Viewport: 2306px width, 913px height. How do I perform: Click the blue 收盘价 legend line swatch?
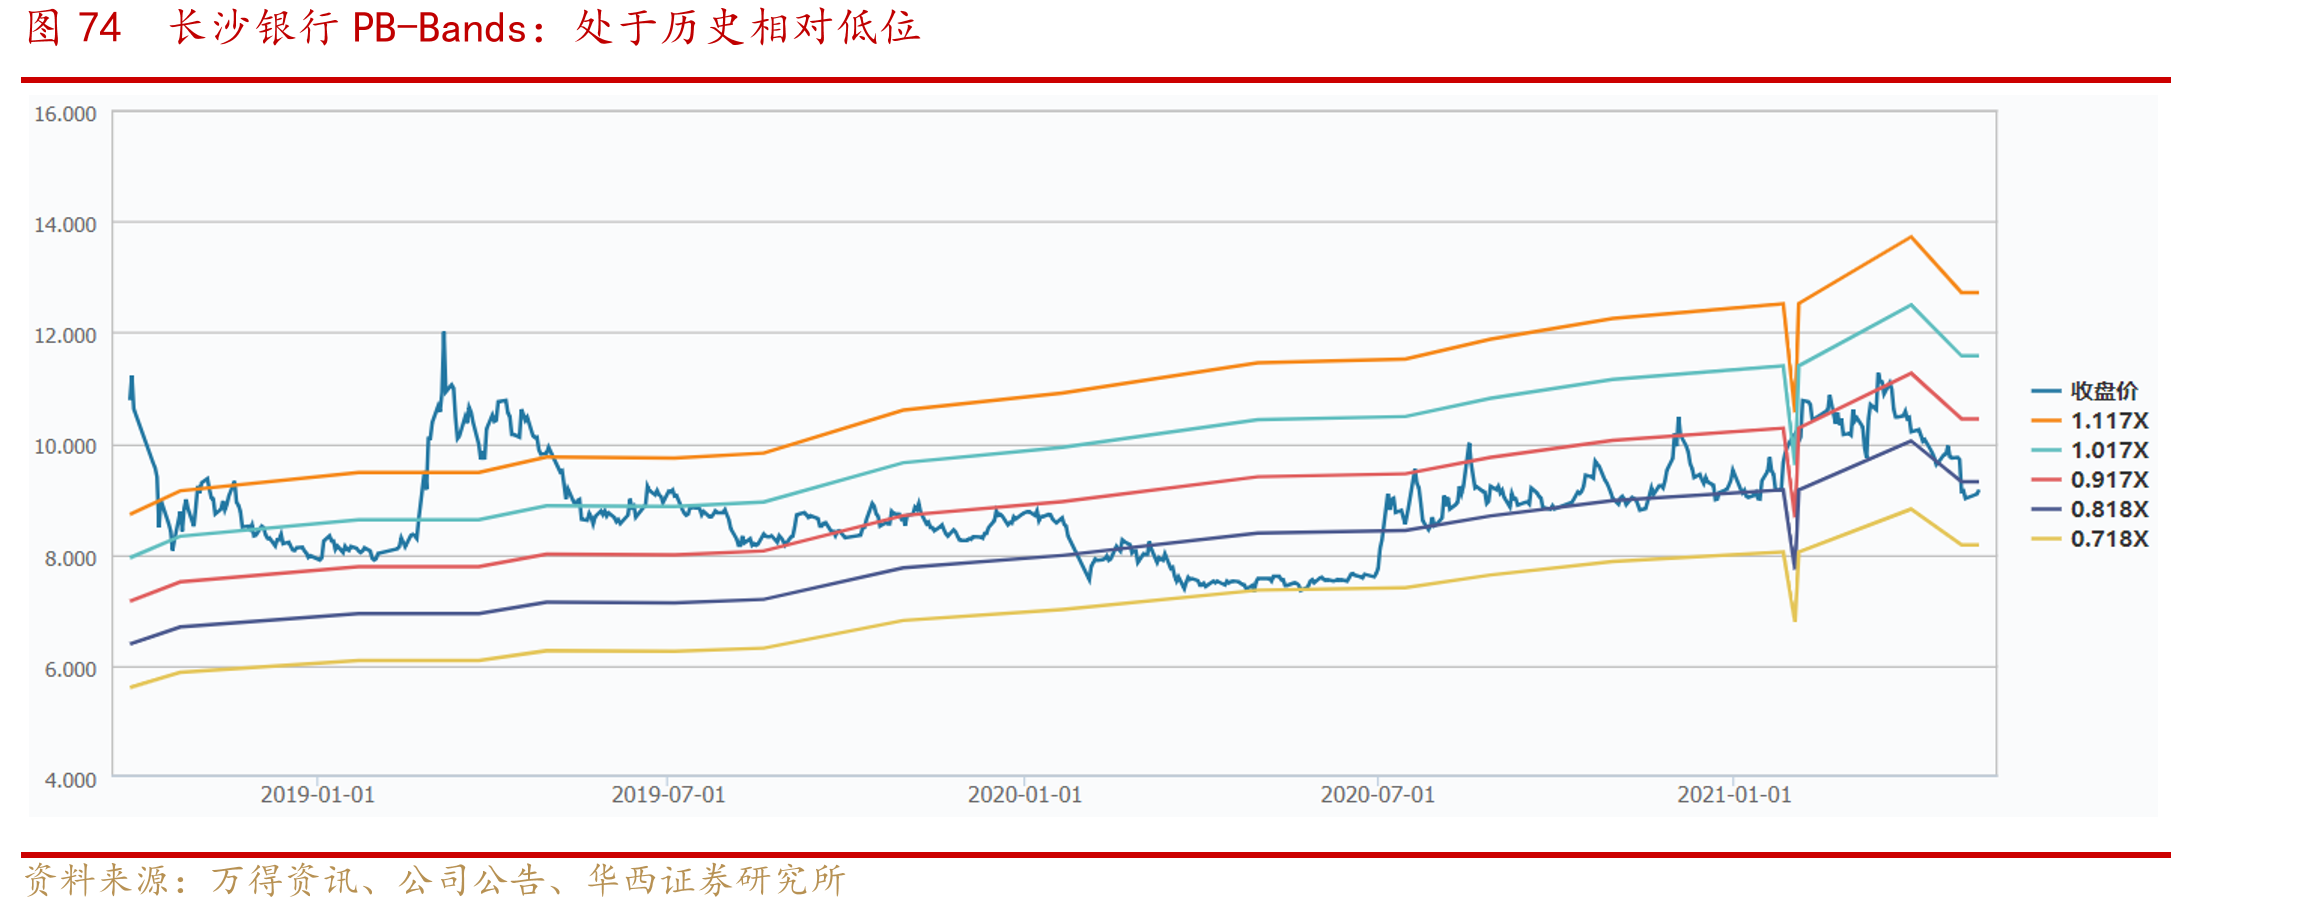coord(2046,391)
